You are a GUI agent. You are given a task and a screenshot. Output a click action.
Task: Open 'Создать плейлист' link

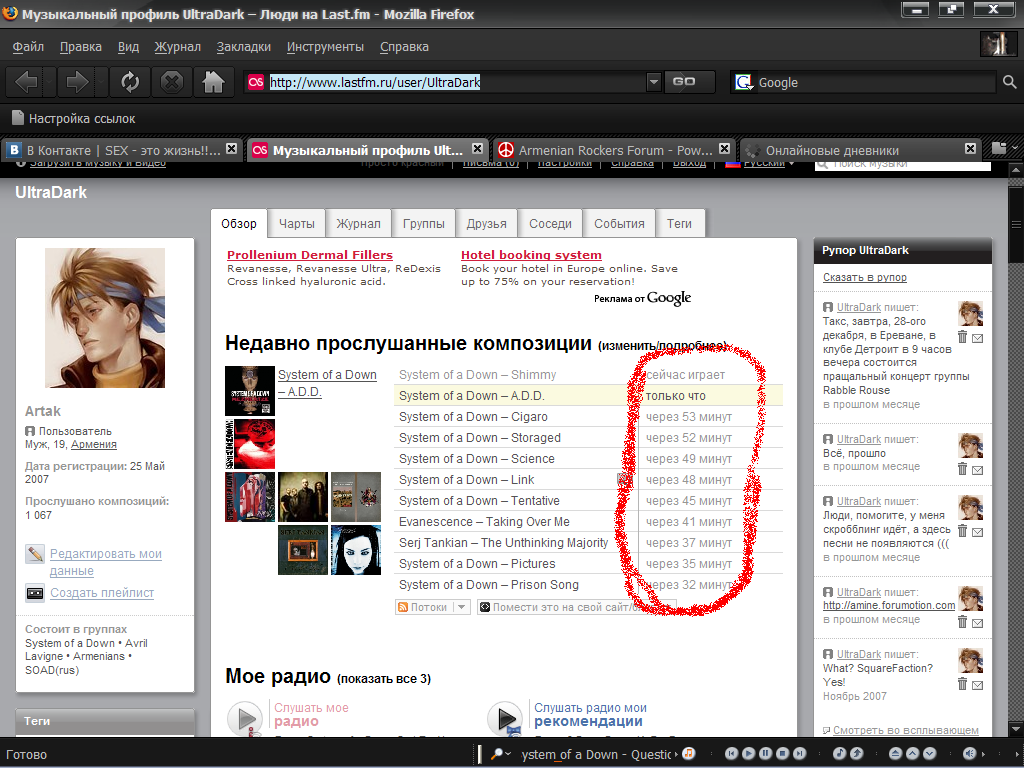tap(102, 593)
